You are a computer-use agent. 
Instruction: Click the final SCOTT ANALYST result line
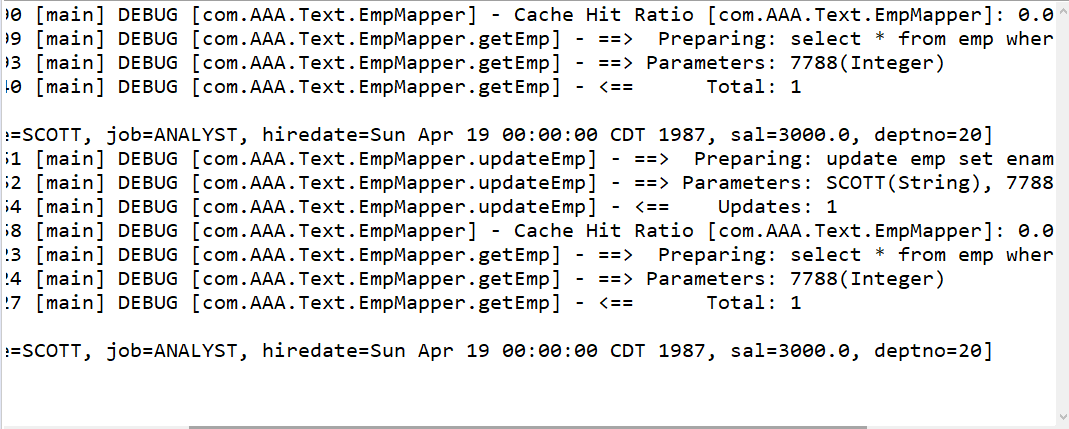[x=498, y=351]
